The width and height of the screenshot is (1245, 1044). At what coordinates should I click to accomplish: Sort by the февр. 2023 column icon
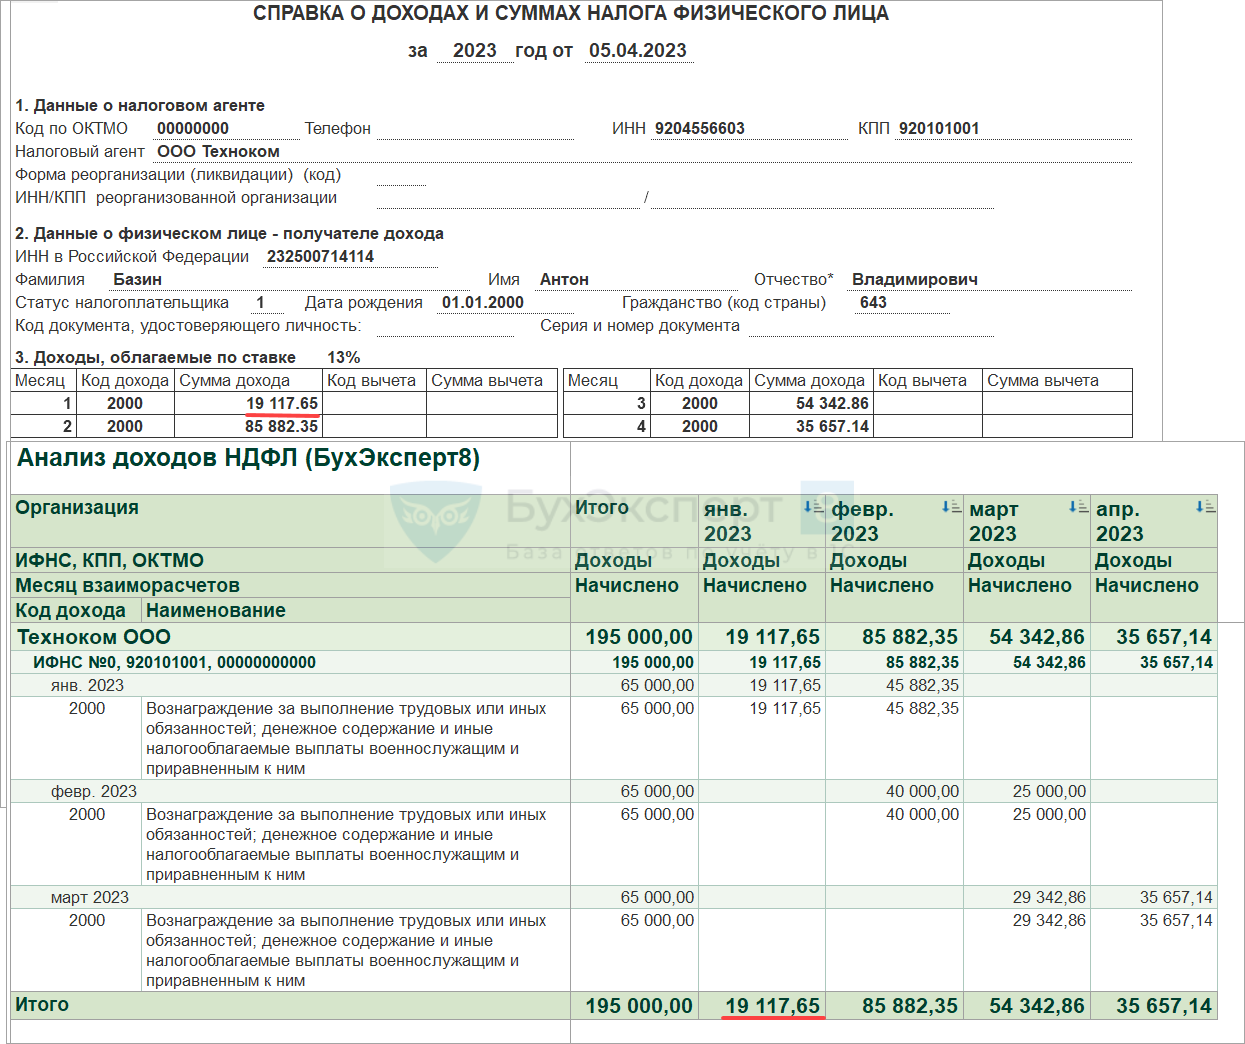952,507
